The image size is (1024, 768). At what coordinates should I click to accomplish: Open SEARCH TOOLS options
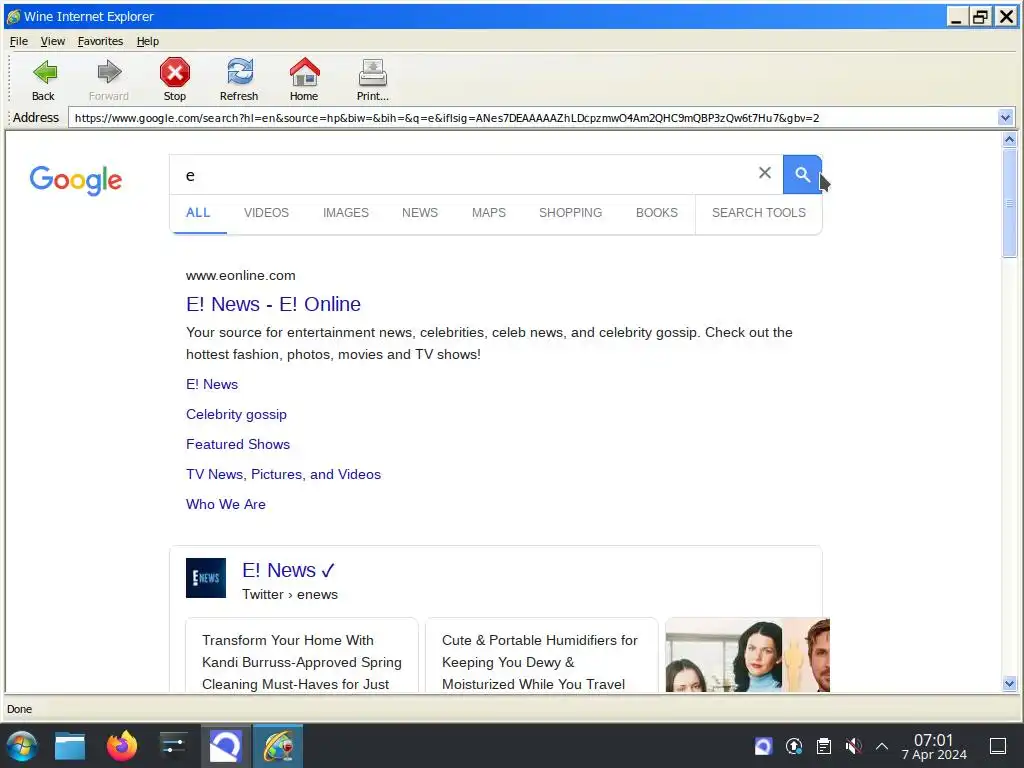point(758,213)
